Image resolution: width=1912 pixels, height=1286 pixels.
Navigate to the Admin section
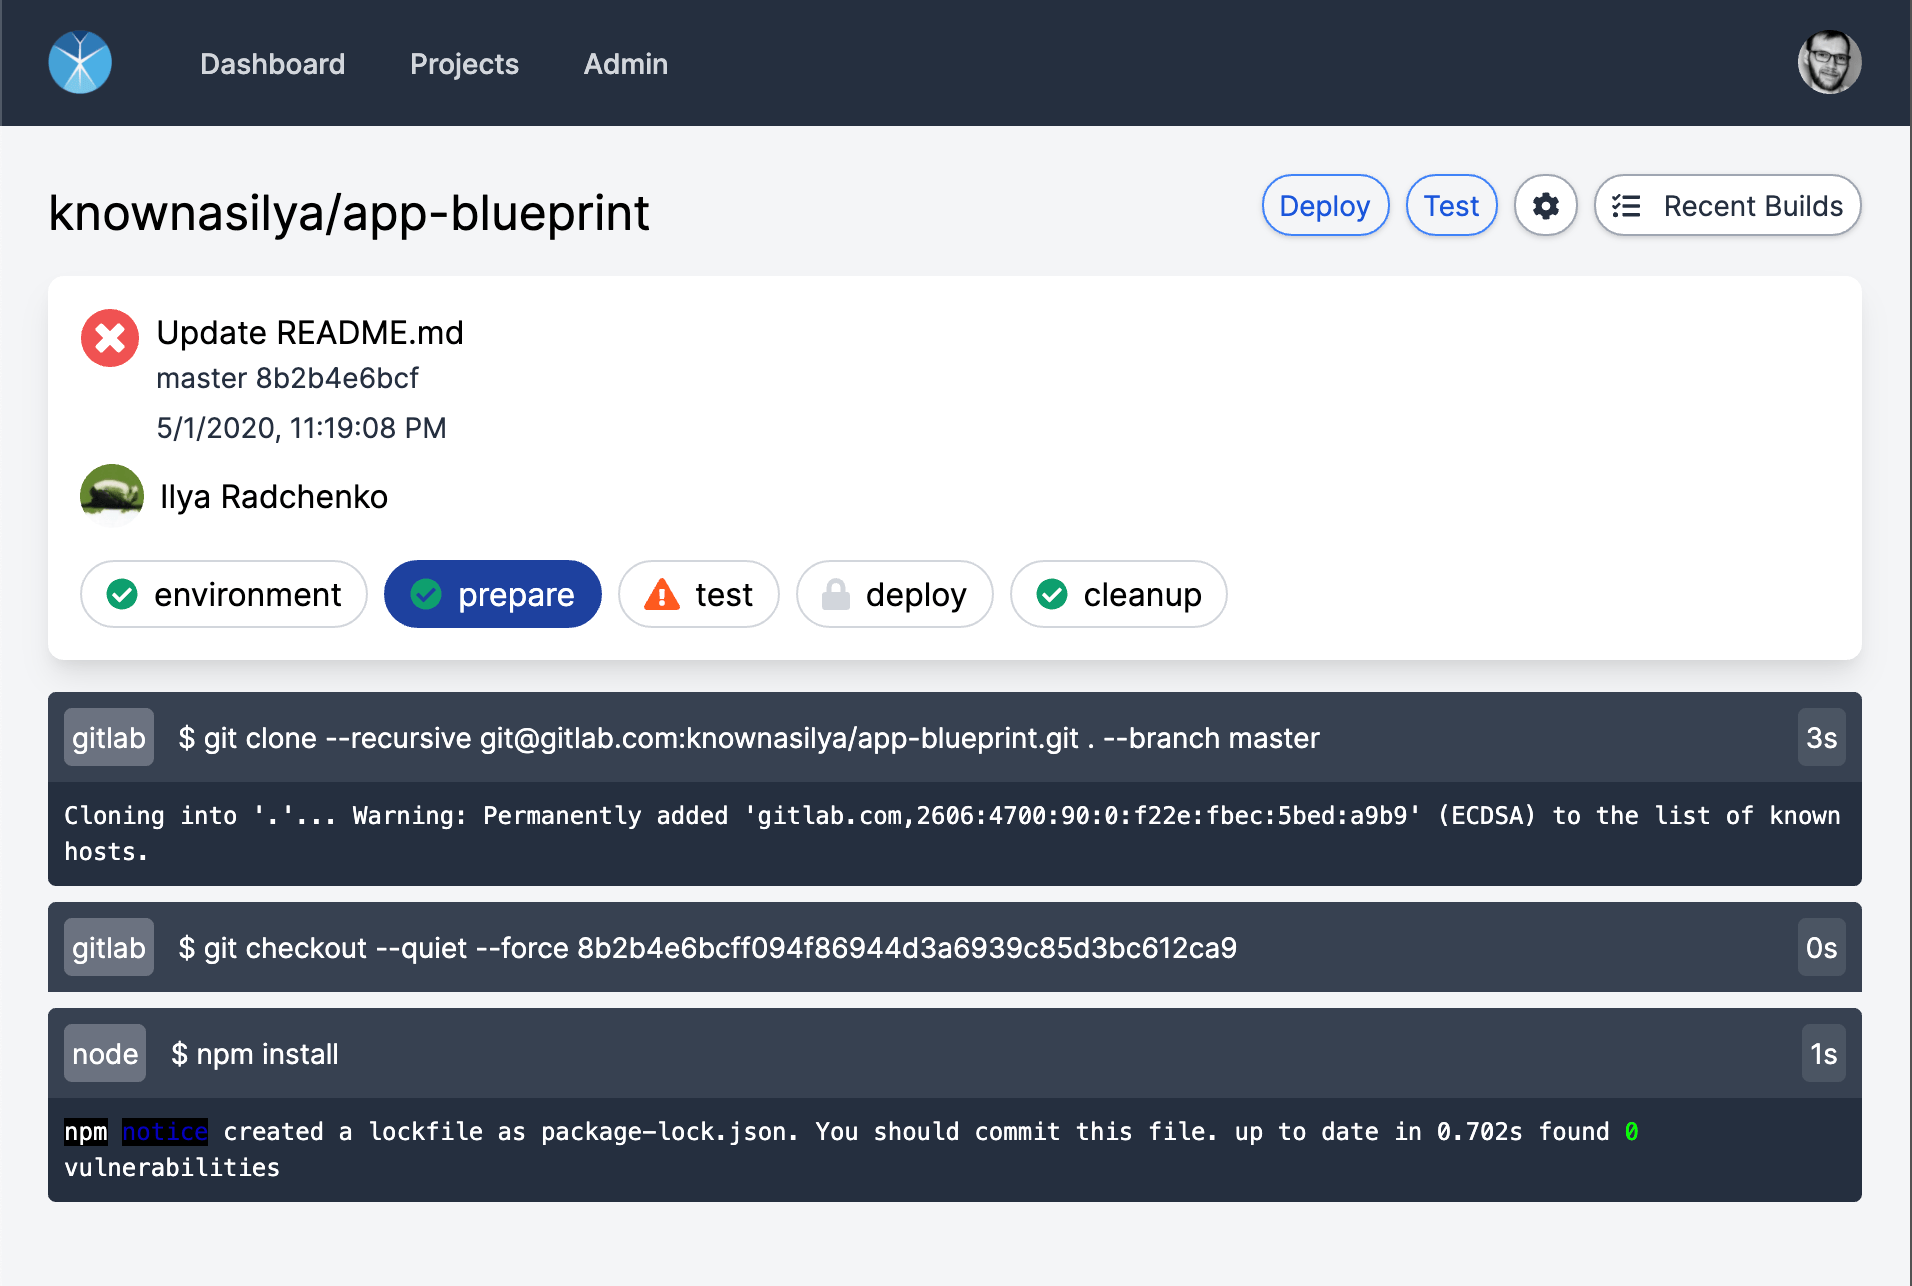625,64
